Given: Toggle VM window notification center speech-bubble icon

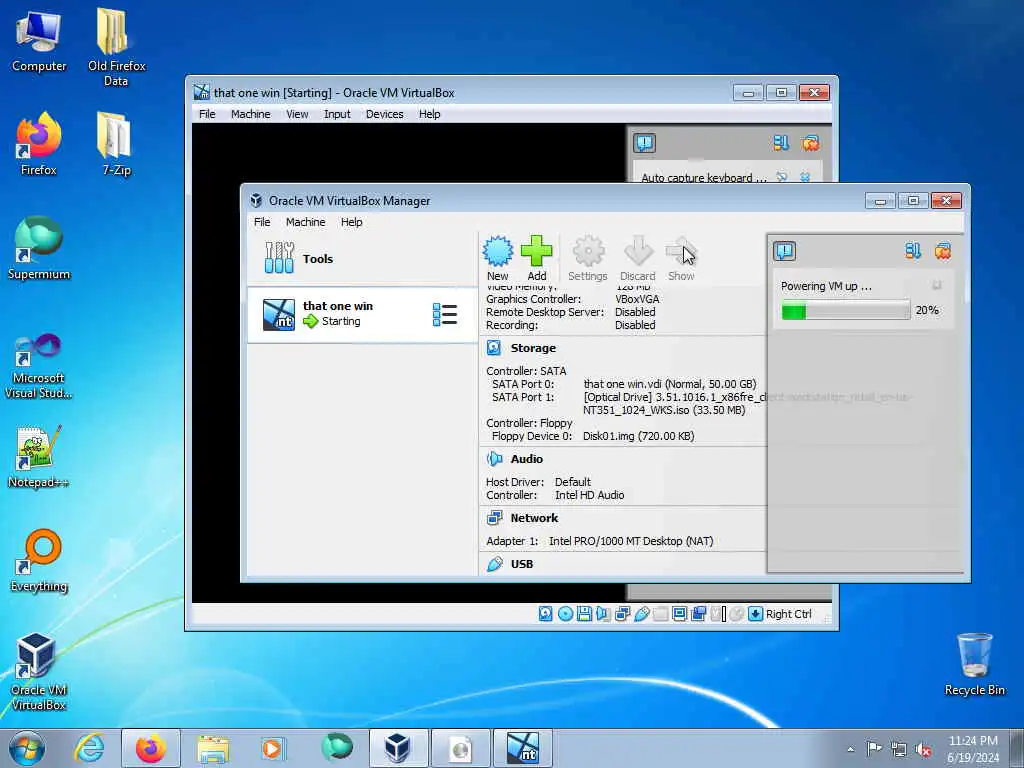Looking at the screenshot, I should tap(644, 142).
